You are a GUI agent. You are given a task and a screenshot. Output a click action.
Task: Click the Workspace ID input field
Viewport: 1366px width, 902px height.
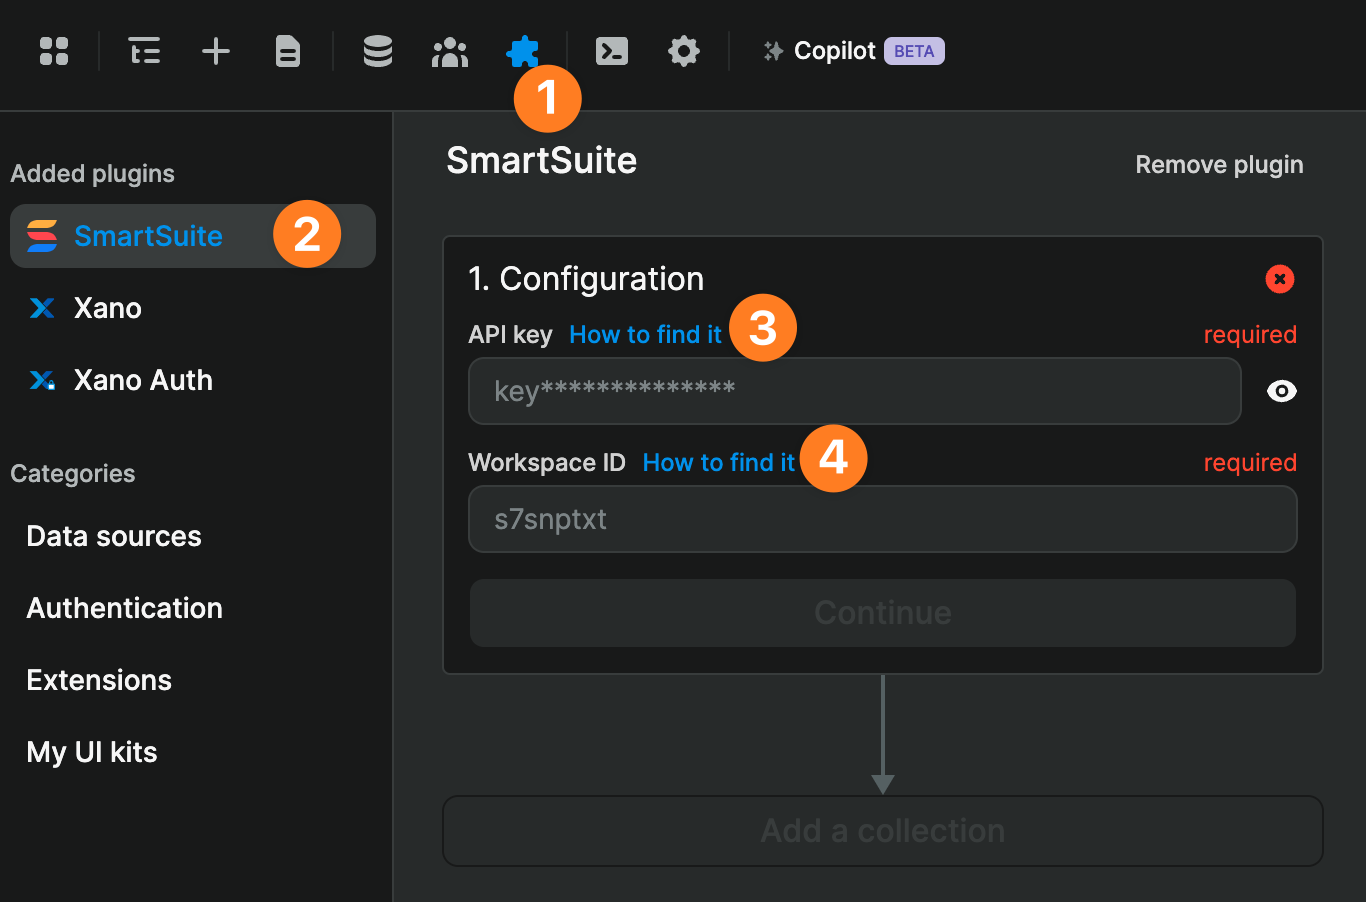point(883,519)
